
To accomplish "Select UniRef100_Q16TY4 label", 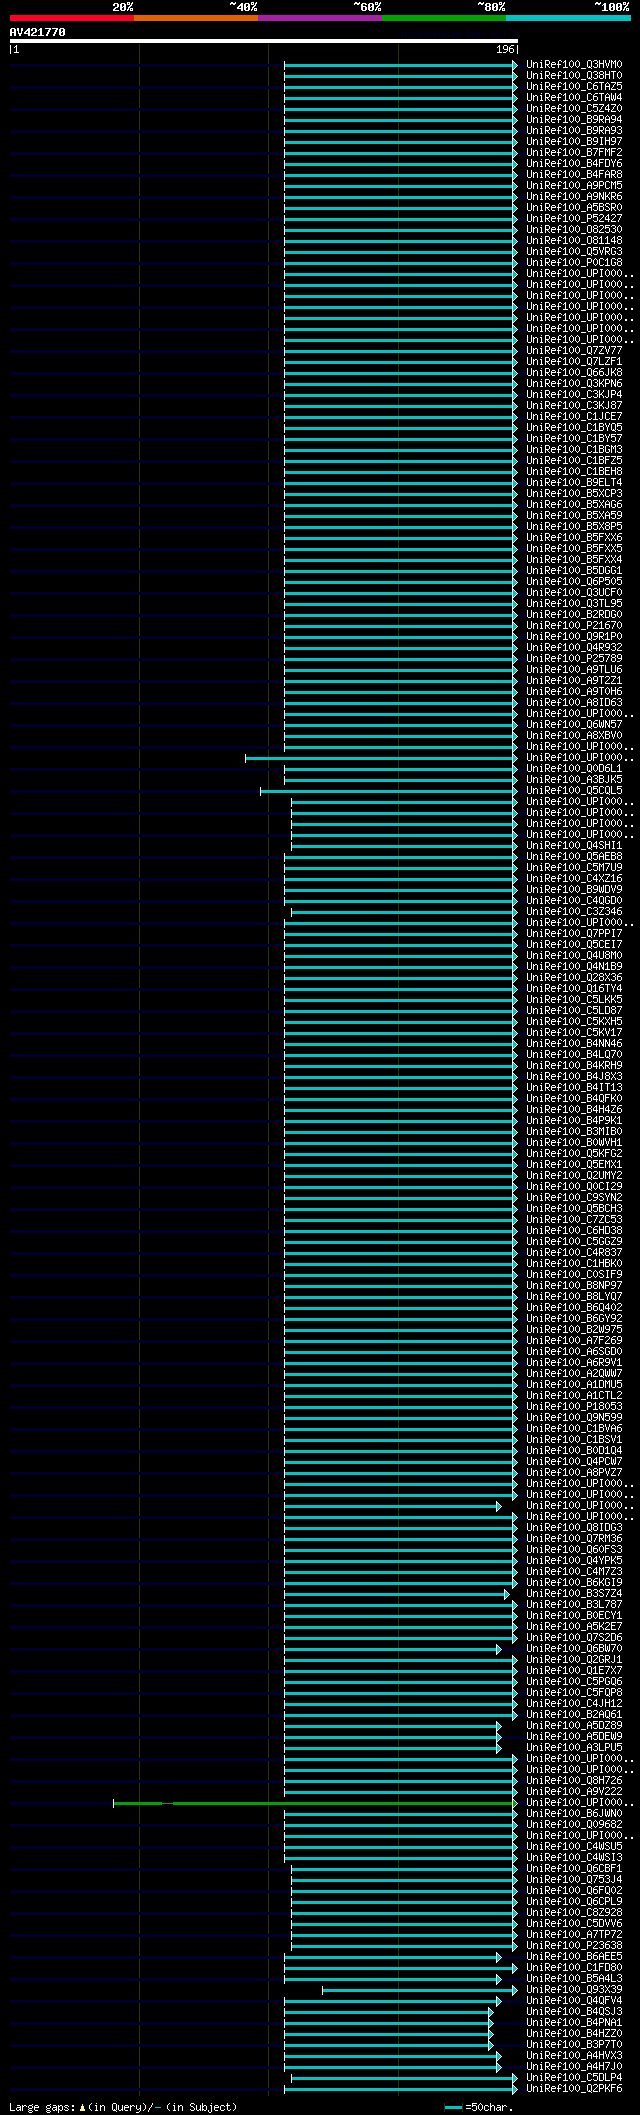I will pyautogui.click(x=574, y=989).
